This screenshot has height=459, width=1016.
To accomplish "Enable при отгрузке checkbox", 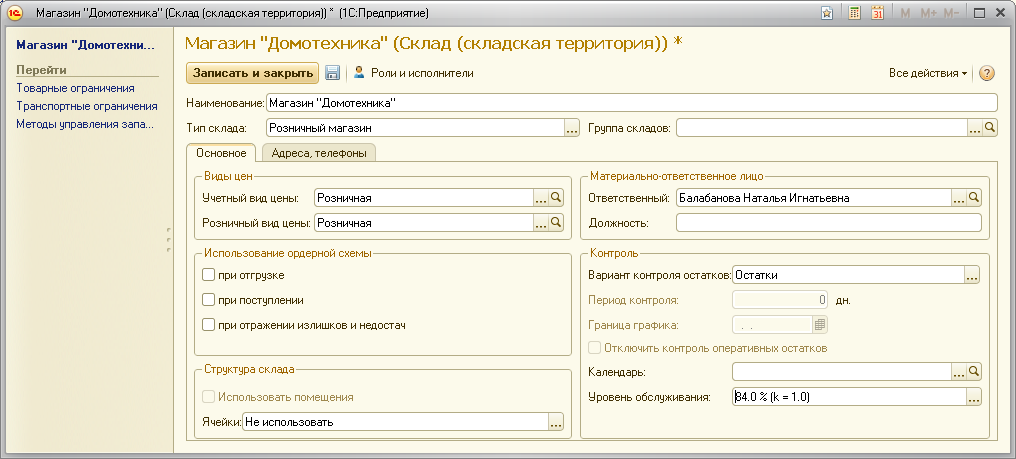I will point(208,275).
